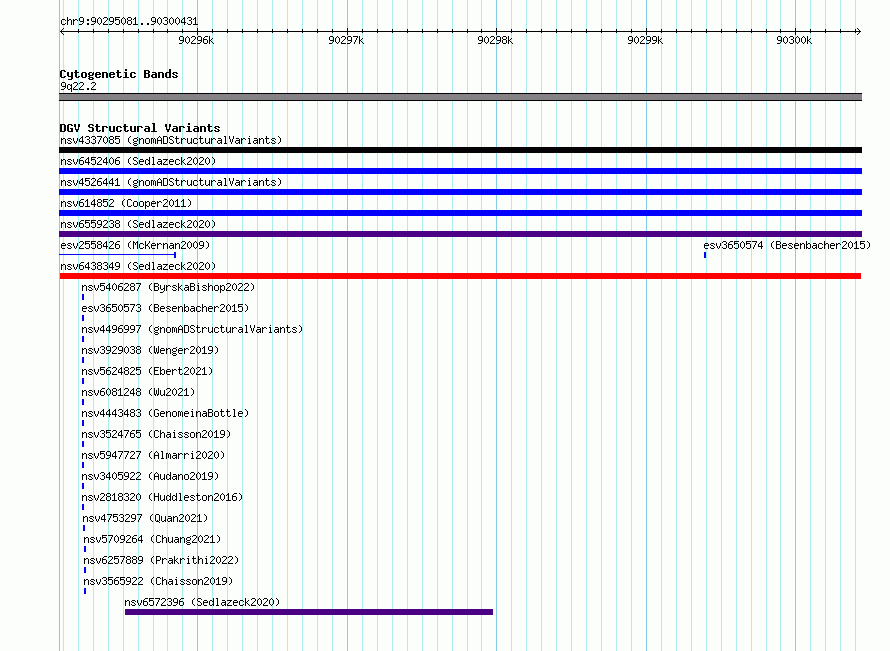This screenshot has height=651, width=890.
Task: Open the nsv6438349 (Sedlazeck2020) label
Action: pyautogui.click(x=138, y=266)
